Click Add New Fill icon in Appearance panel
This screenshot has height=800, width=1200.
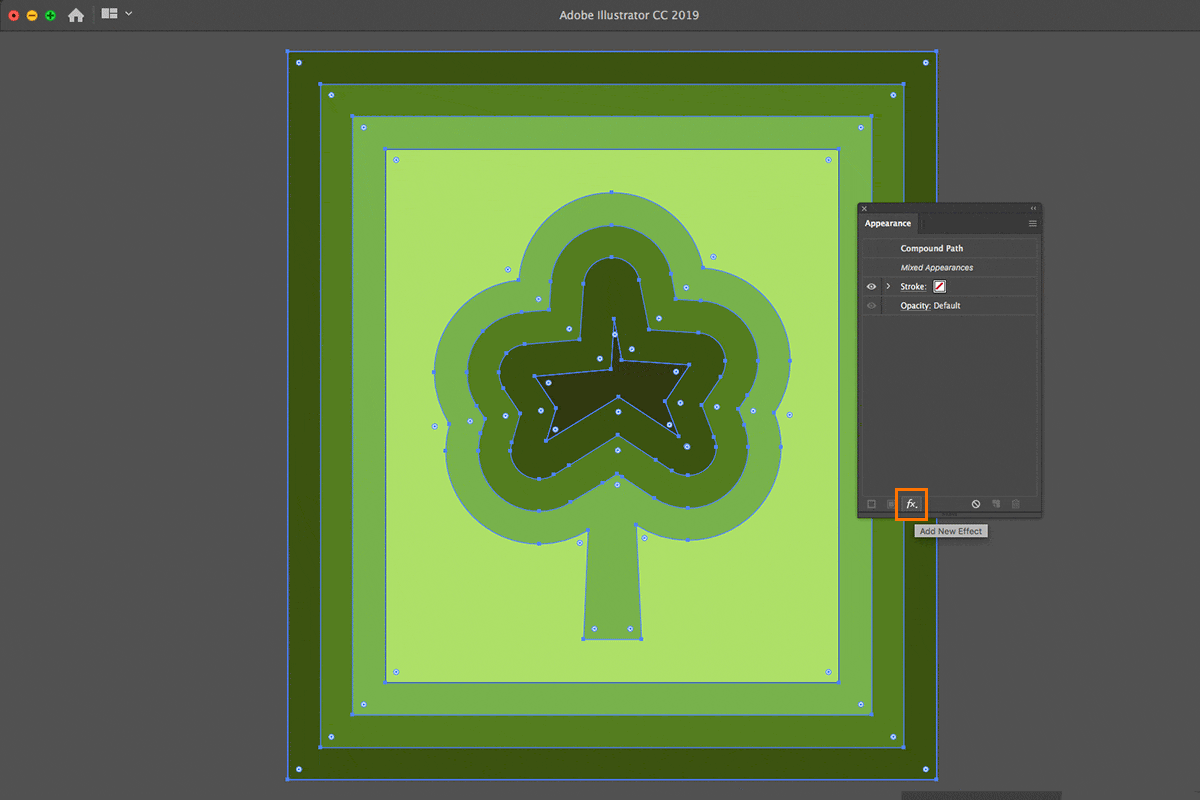[x=890, y=504]
